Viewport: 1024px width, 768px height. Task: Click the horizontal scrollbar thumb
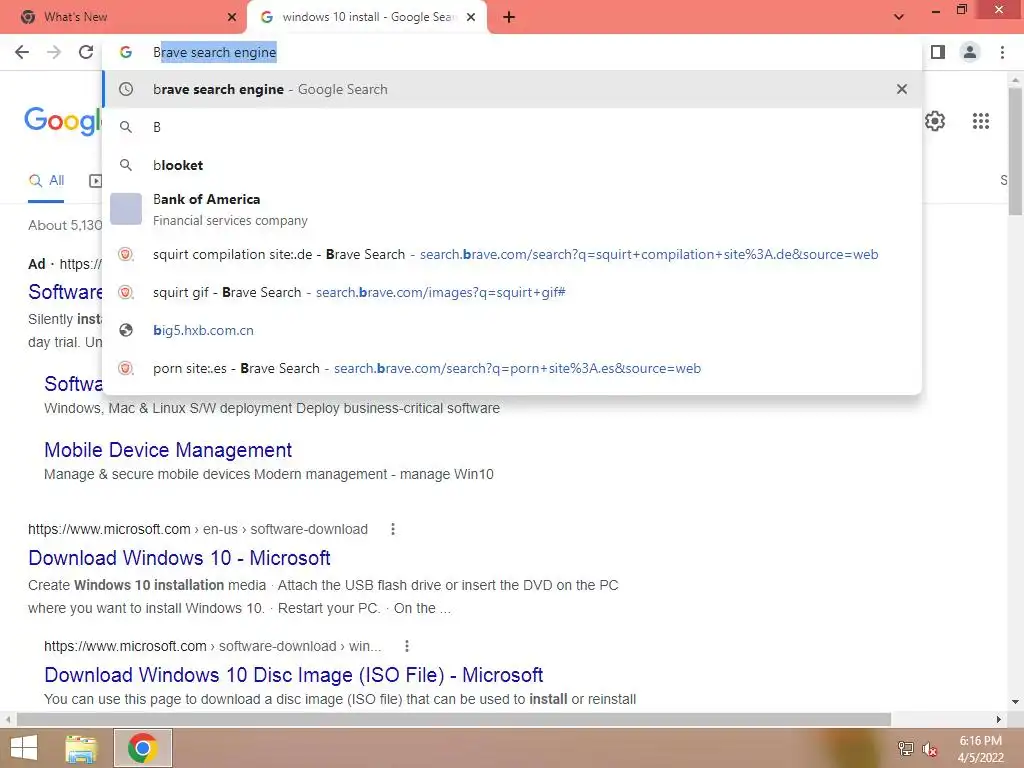click(454, 720)
